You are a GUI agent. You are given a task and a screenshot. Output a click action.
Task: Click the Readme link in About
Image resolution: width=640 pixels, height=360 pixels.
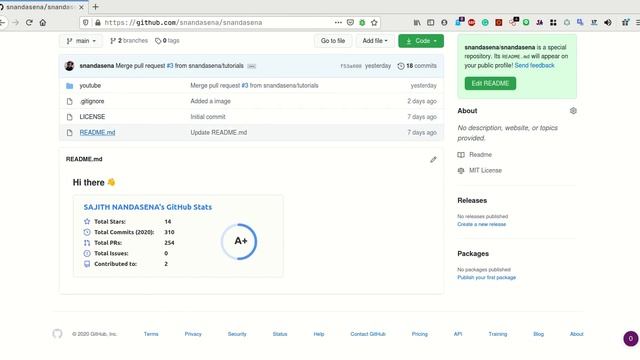point(480,155)
